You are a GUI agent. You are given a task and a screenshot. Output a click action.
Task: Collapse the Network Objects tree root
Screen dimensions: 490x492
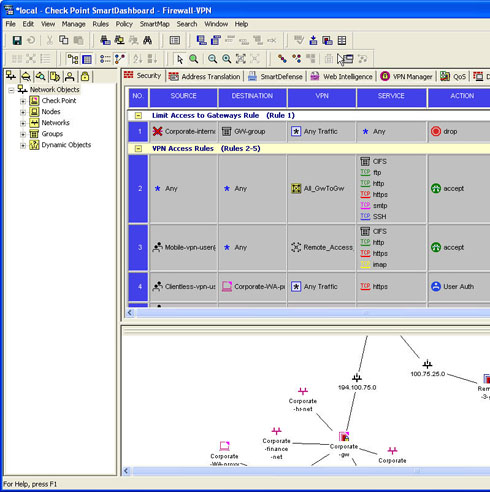click(x=11, y=90)
